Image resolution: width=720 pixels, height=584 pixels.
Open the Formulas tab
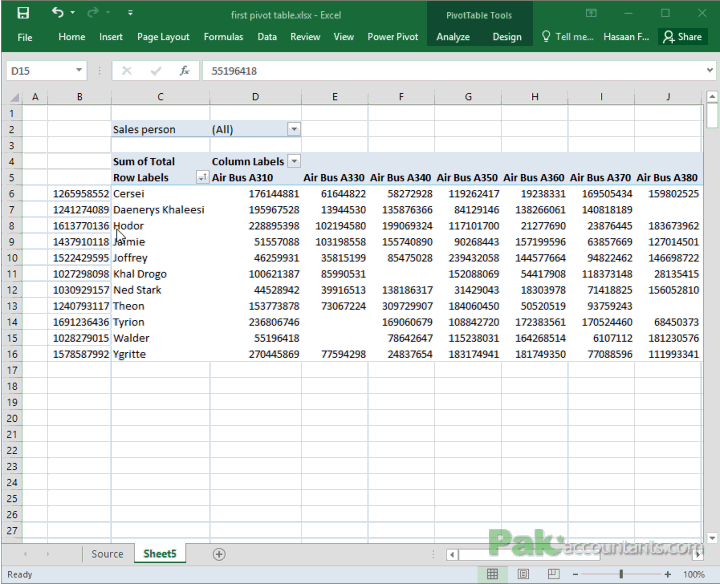tap(223, 37)
